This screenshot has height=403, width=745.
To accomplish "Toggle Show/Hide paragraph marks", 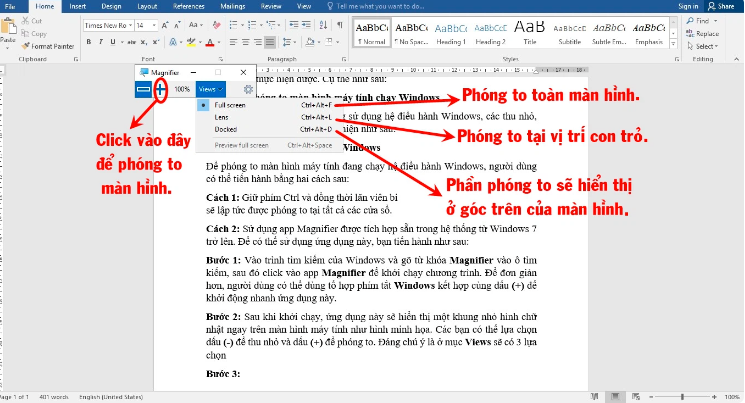I will coord(340,25).
